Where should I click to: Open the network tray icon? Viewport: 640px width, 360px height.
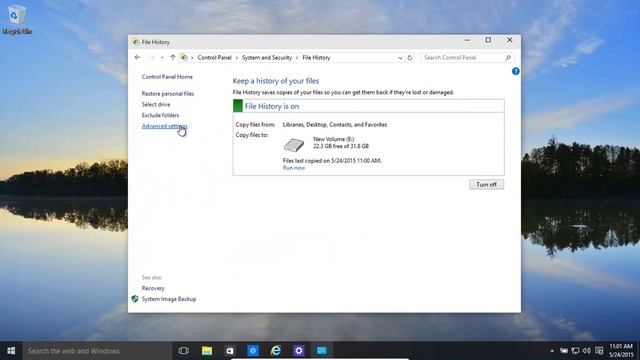(x=576, y=351)
